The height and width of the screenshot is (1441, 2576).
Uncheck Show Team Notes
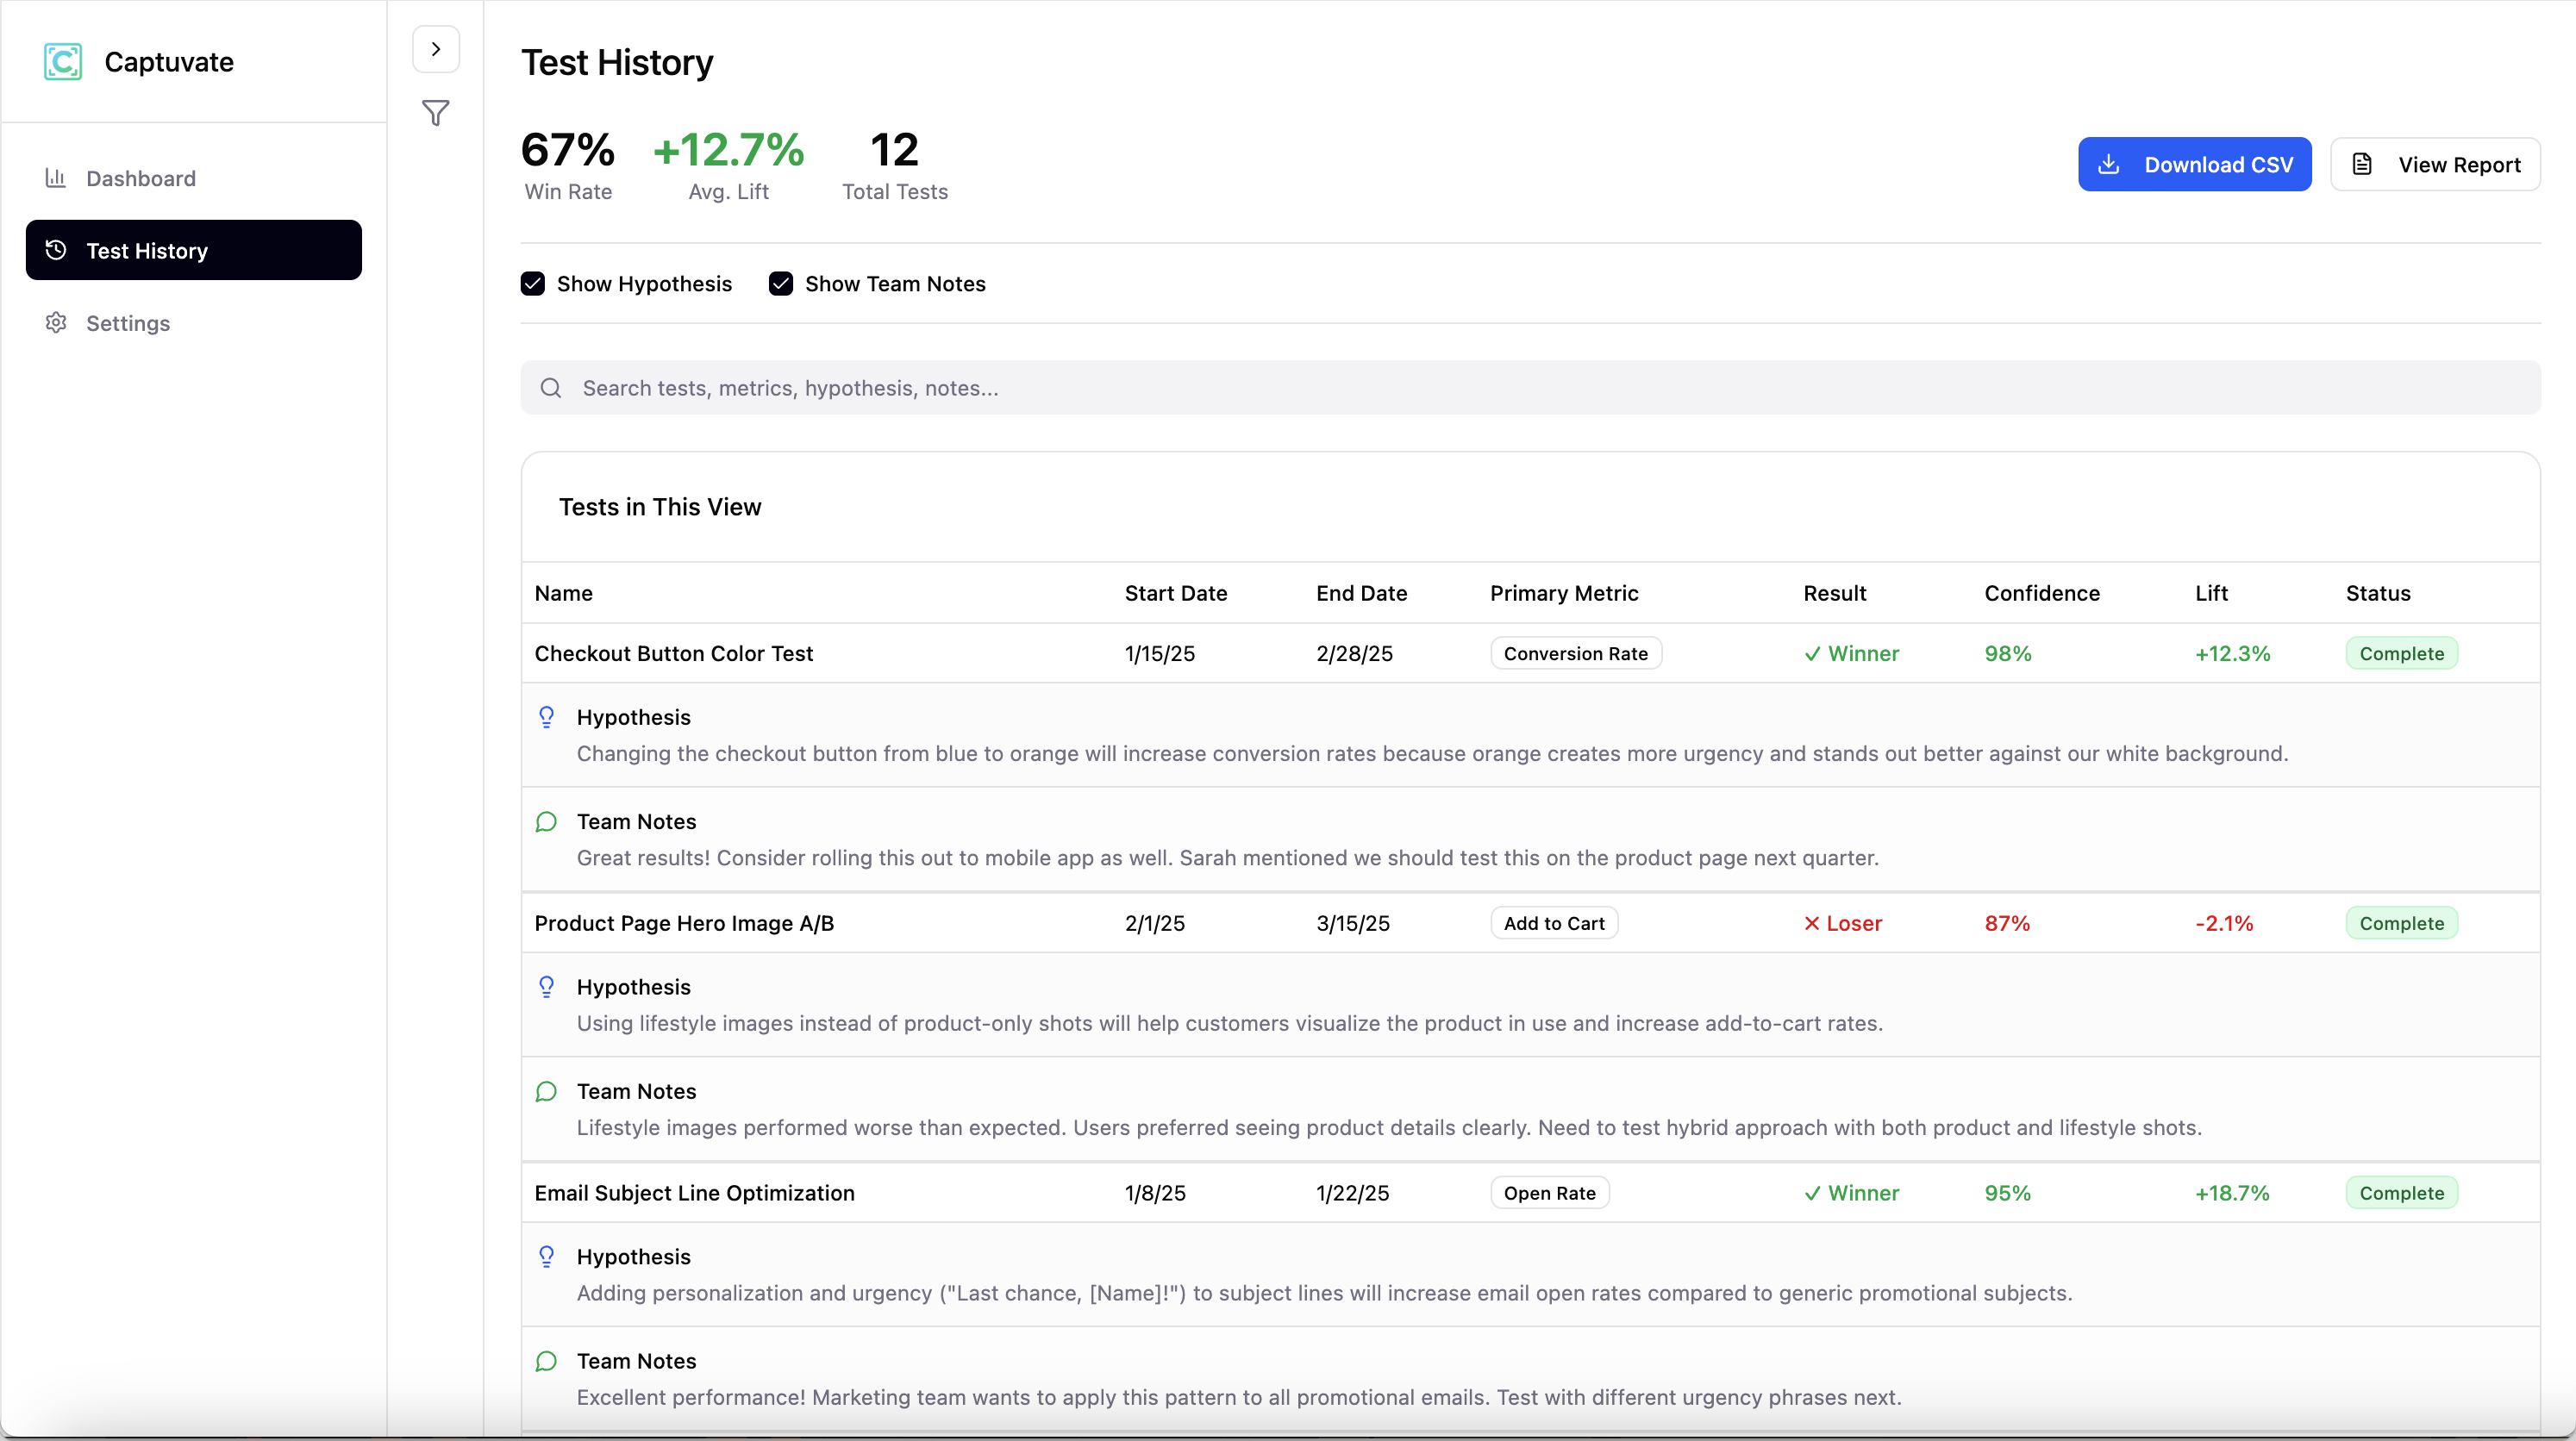click(x=781, y=283)
